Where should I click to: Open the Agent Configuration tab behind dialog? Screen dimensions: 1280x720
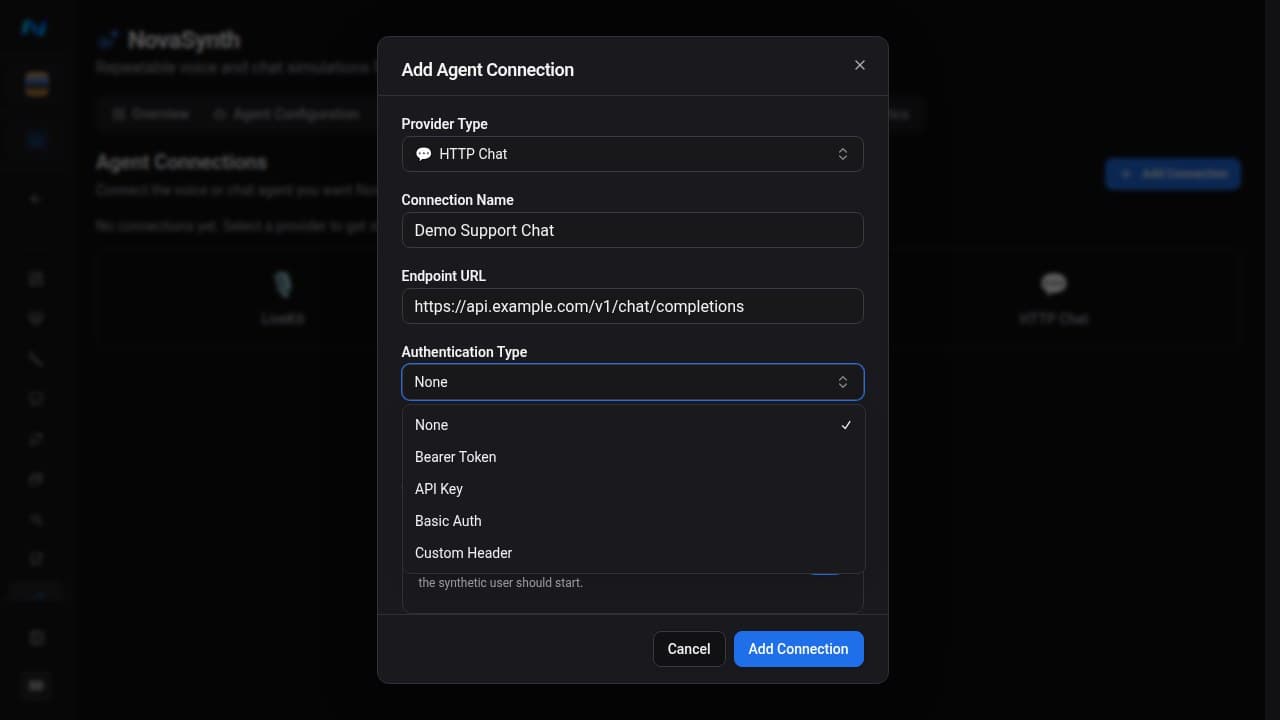click(x=286, y=114)
